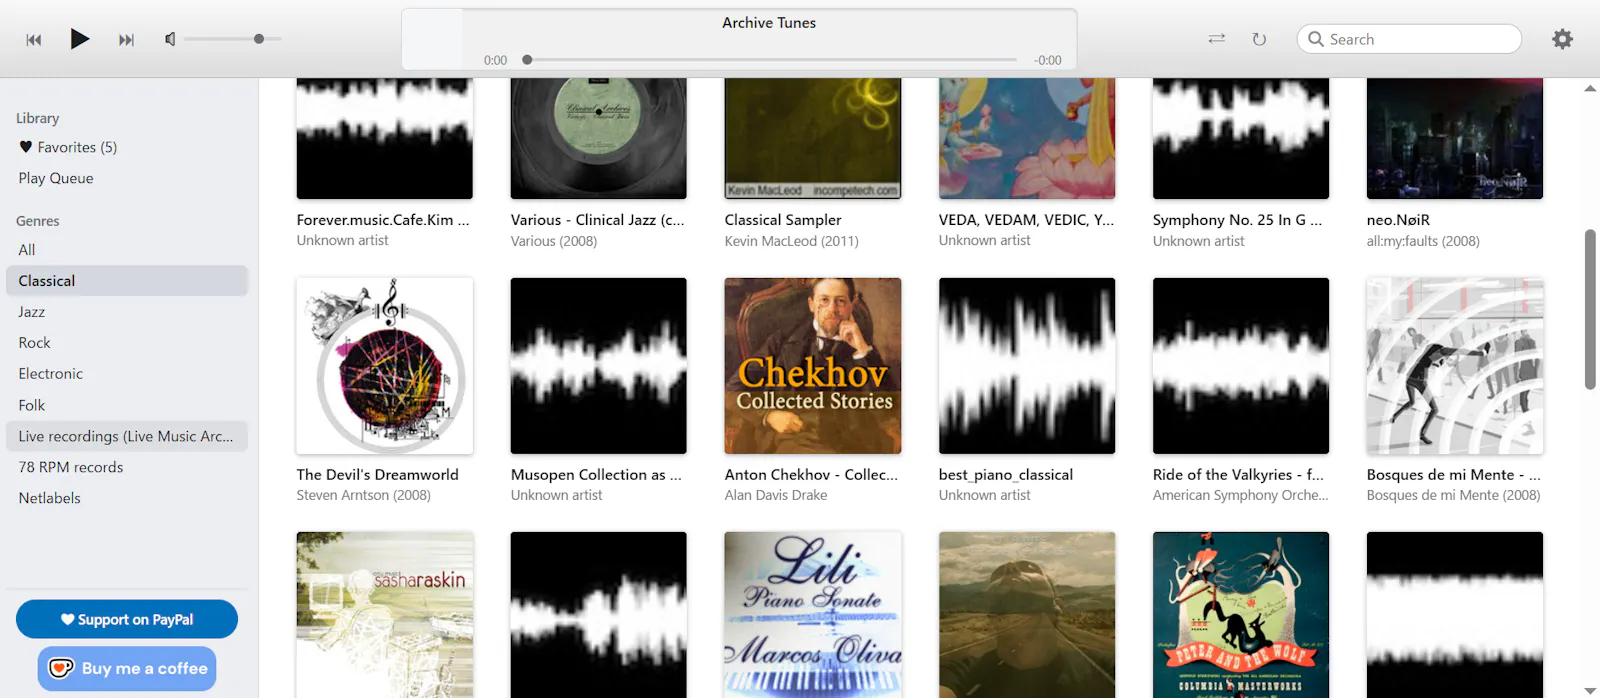Click the scrollbar up arrow

pos(1590,89)
